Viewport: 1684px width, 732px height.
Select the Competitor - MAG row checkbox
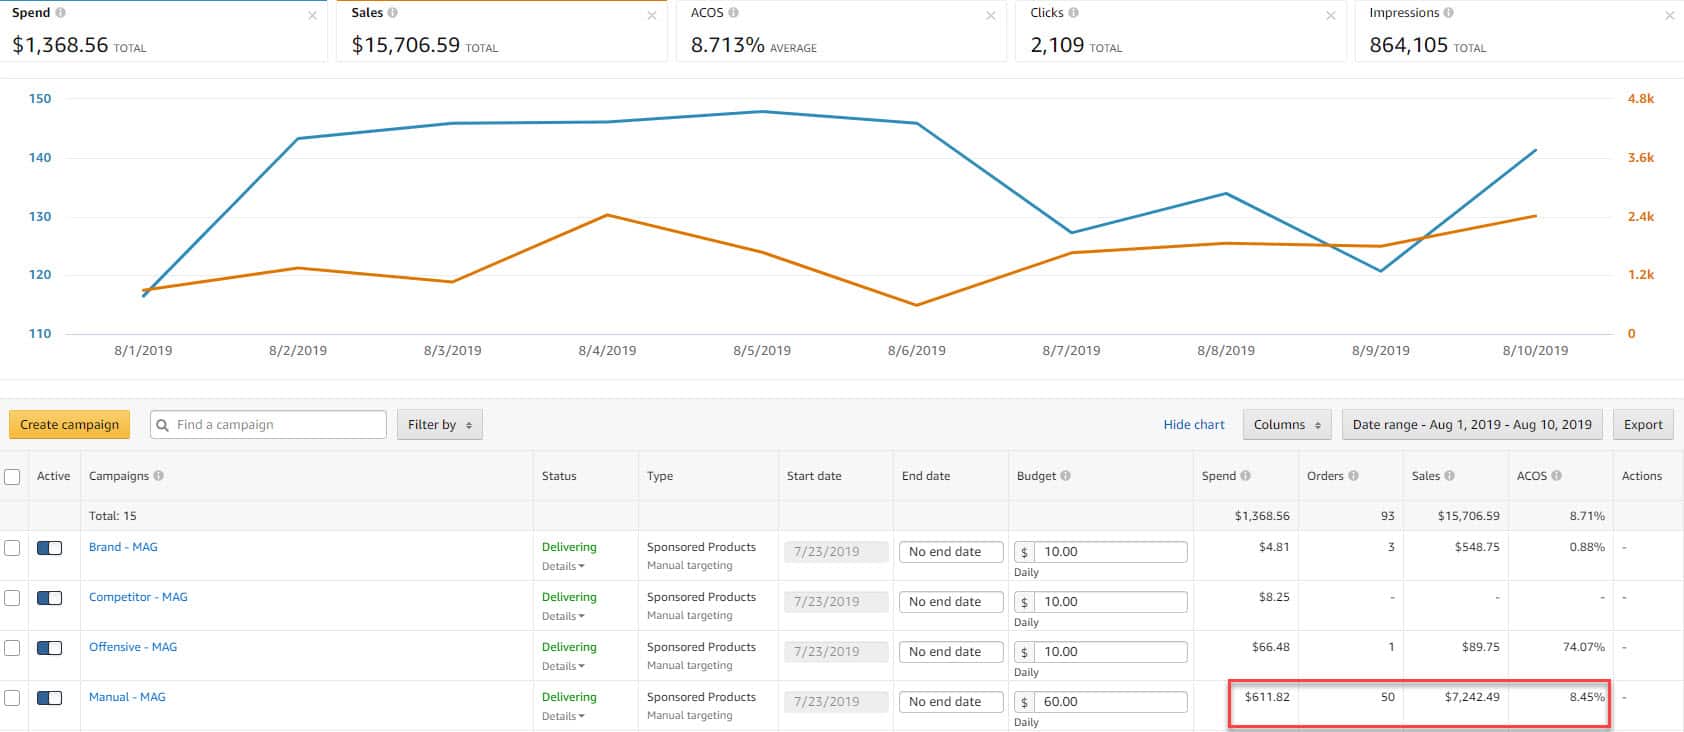[12, 598]
